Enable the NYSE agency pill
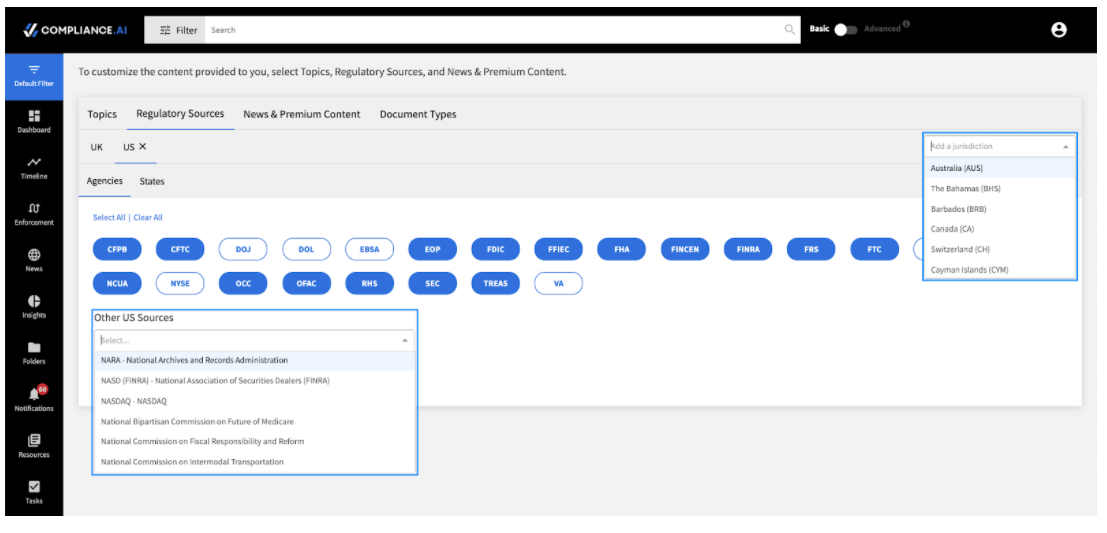1107x533 pixels. coord(180,284)
